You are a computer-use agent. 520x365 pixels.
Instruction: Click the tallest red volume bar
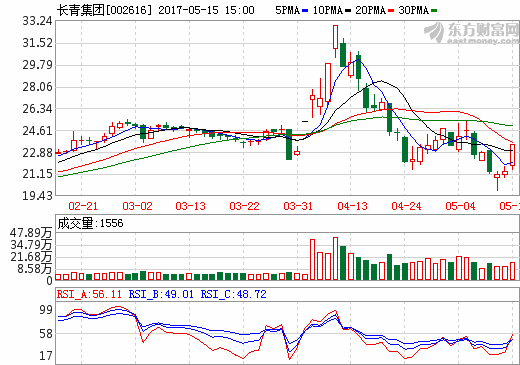[x=335, y=259]
